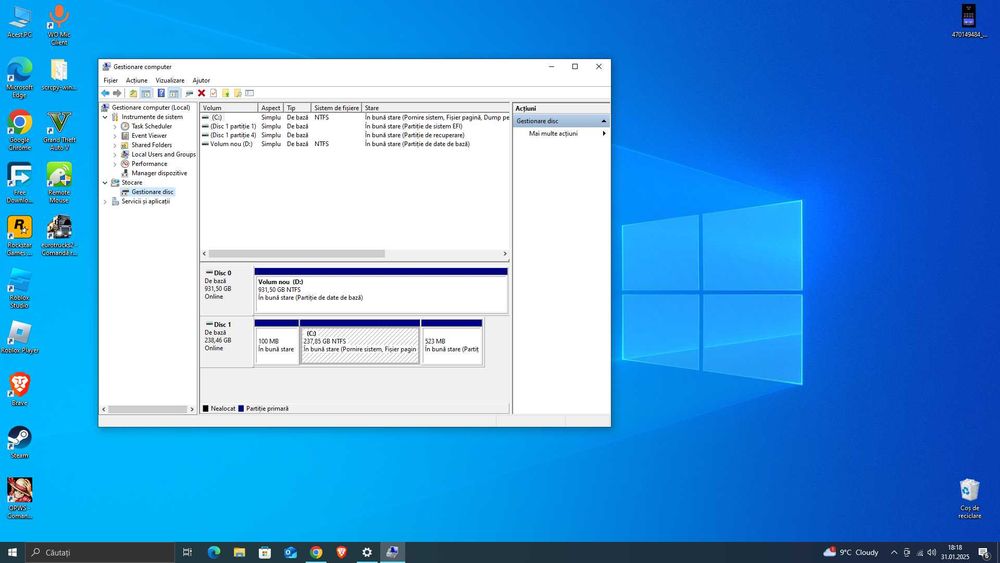Open Task Scheduler in the tree
The image size is (1000, 563).
pos(151,126)
